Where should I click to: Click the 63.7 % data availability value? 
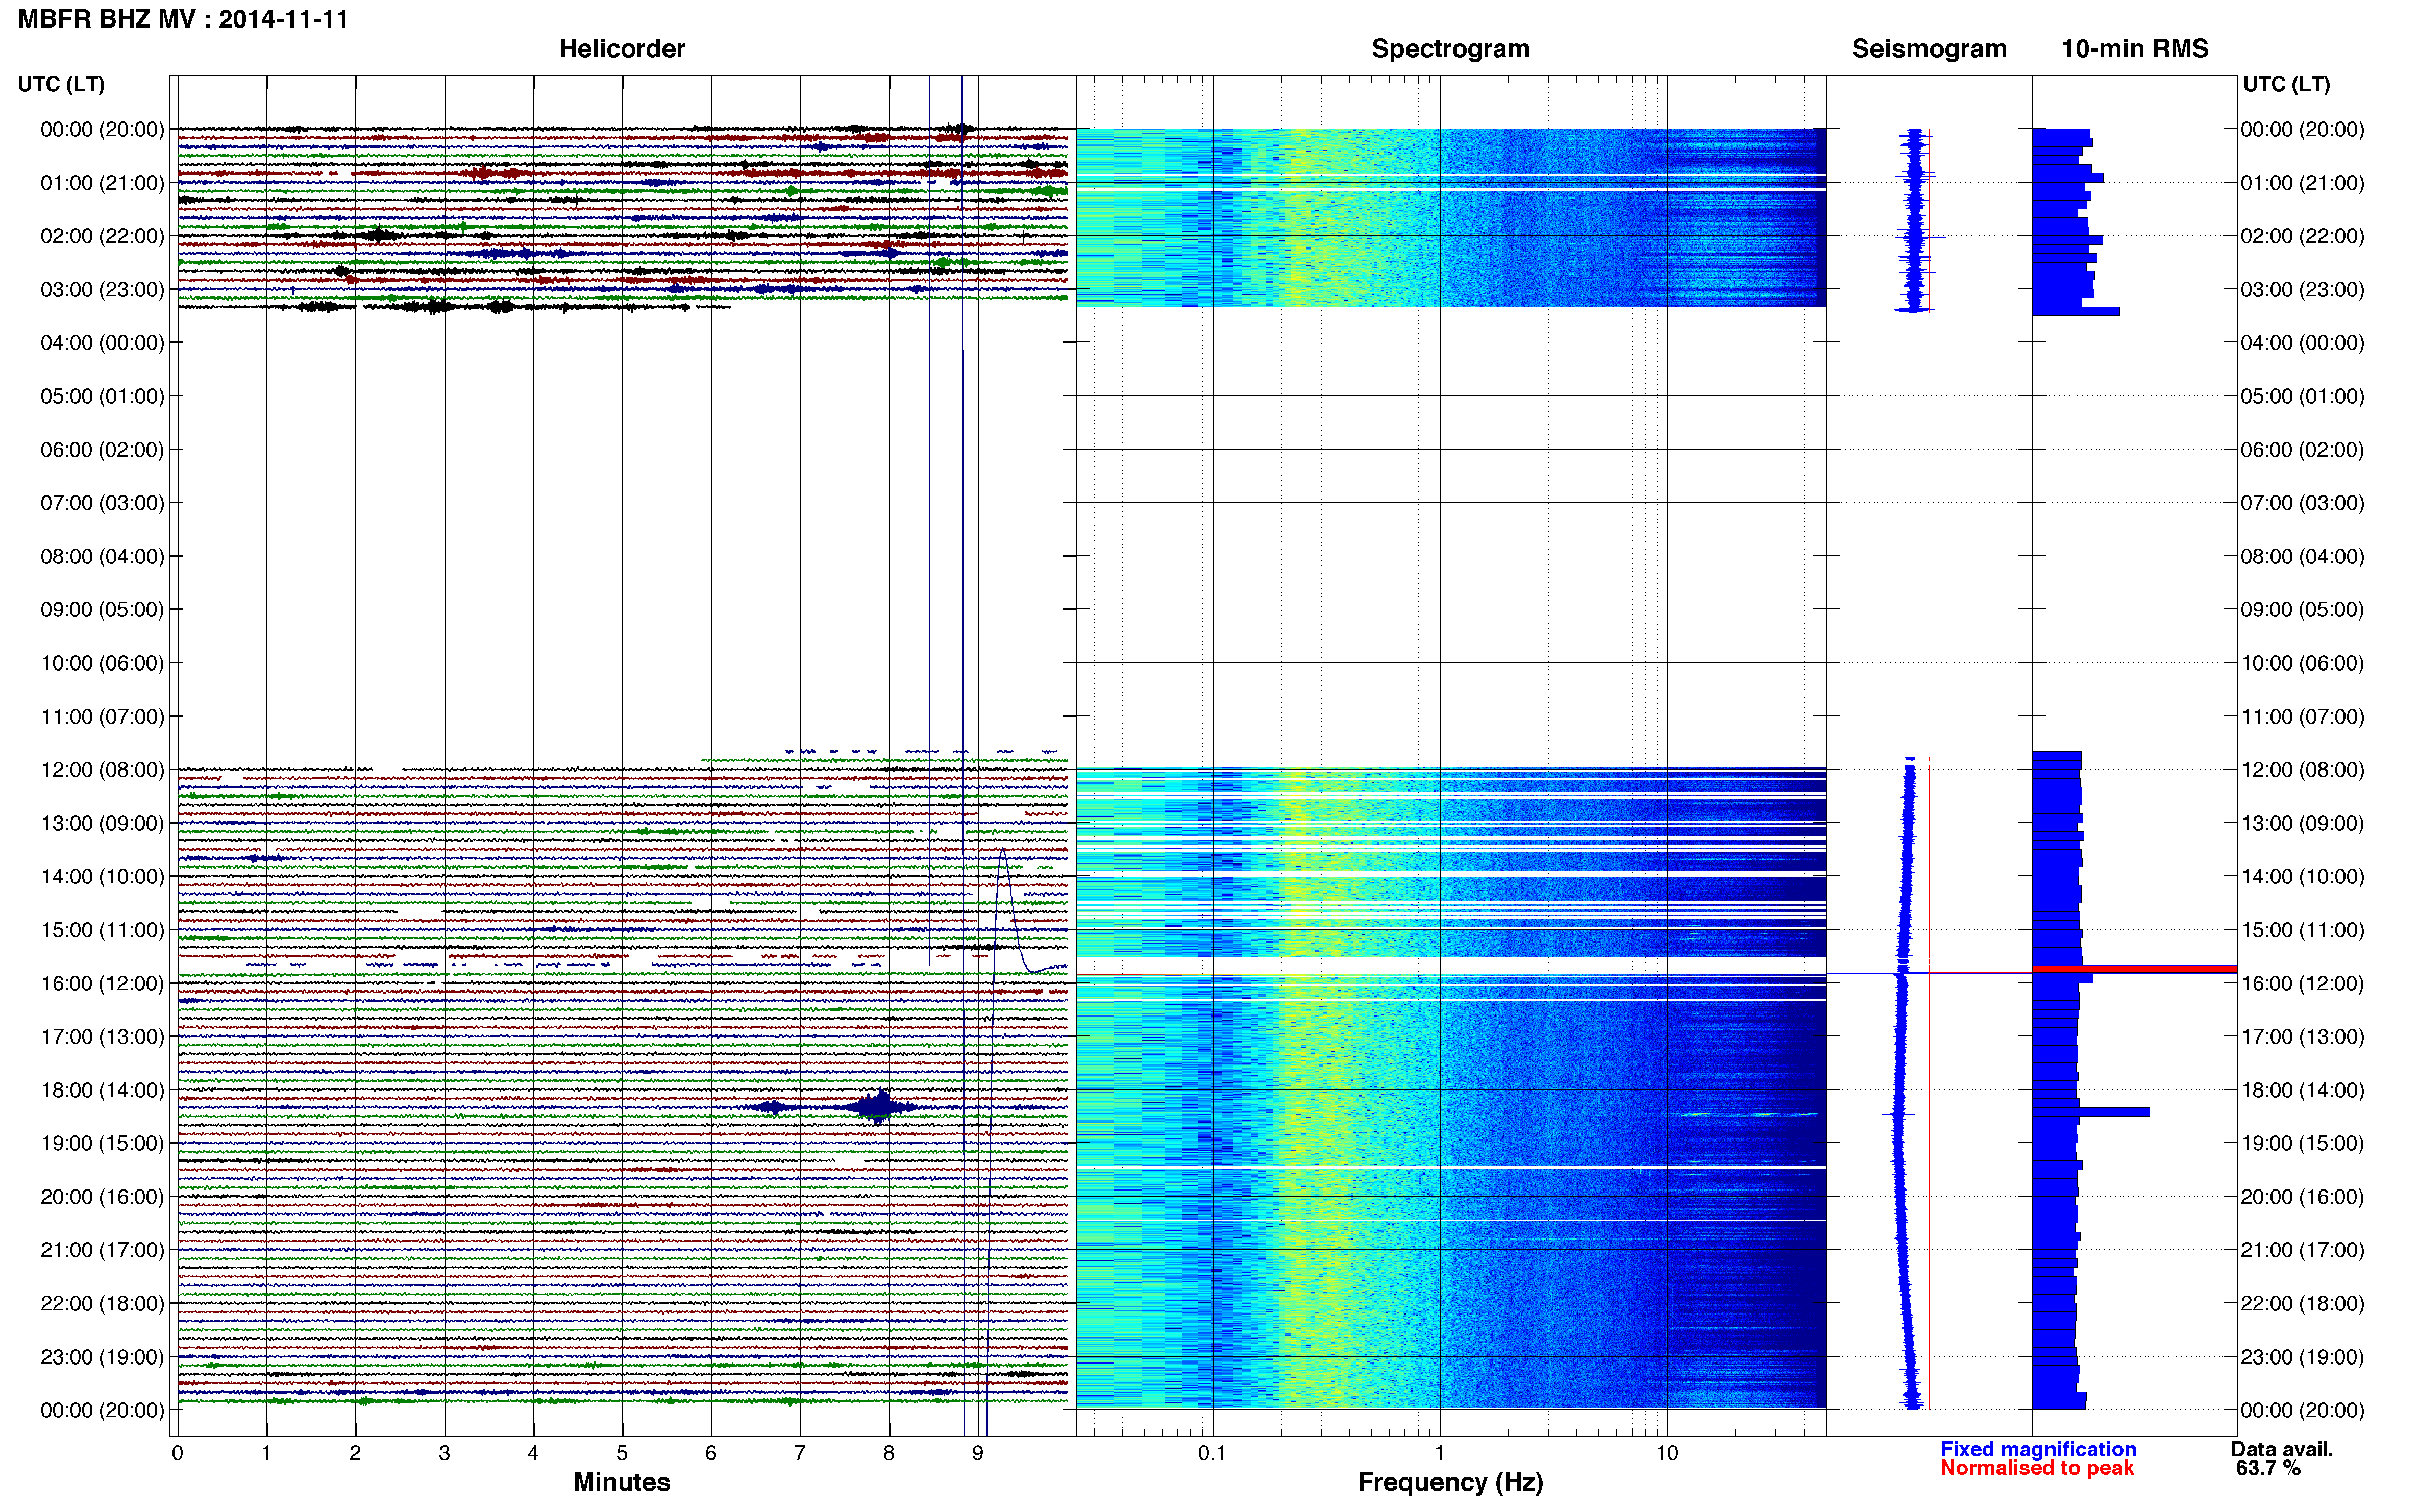pos(2268,1468)
